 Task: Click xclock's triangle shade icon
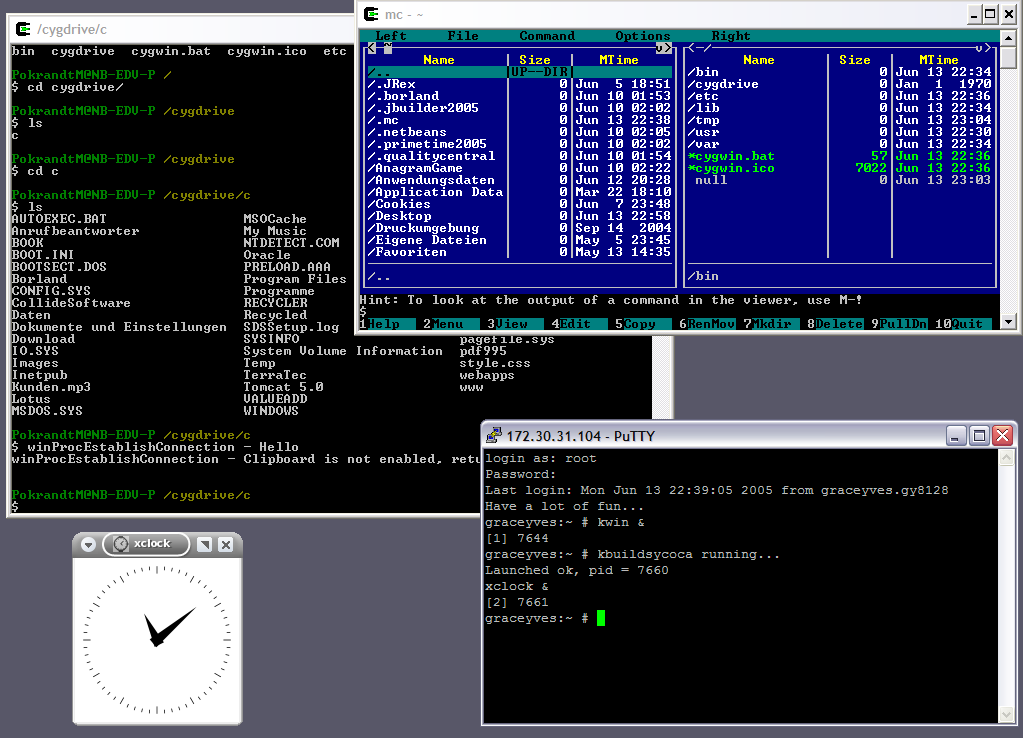click(204, 544)
